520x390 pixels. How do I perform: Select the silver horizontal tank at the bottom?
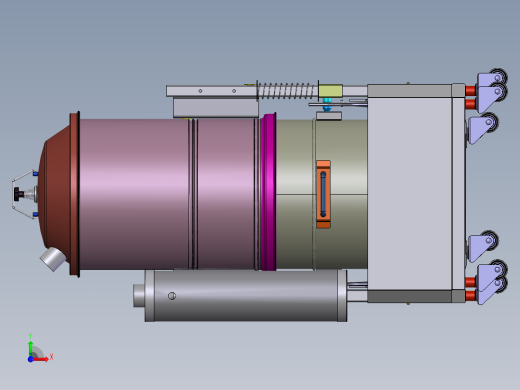(246, 296)
